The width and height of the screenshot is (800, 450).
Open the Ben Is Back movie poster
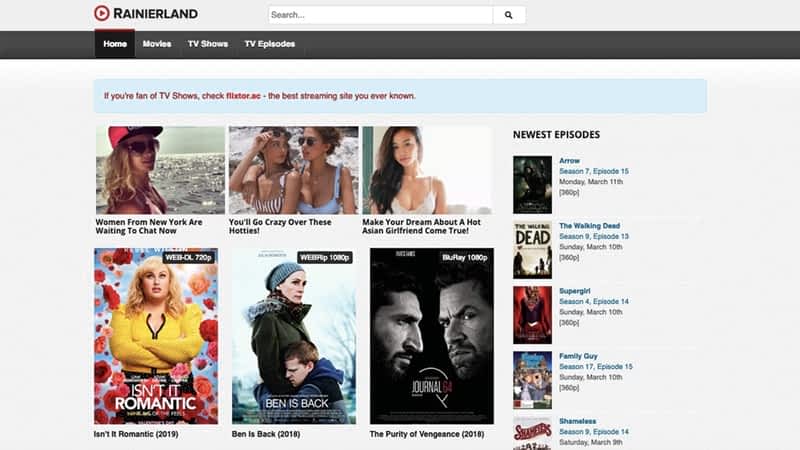[294, 336]
